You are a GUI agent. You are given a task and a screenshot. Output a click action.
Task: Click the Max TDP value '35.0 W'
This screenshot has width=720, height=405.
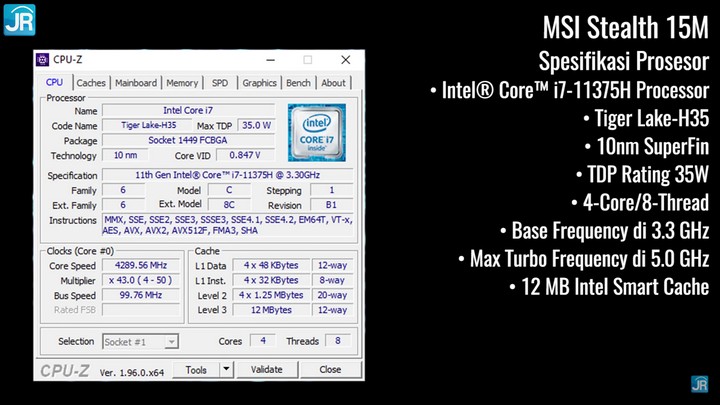click(256, 125)
